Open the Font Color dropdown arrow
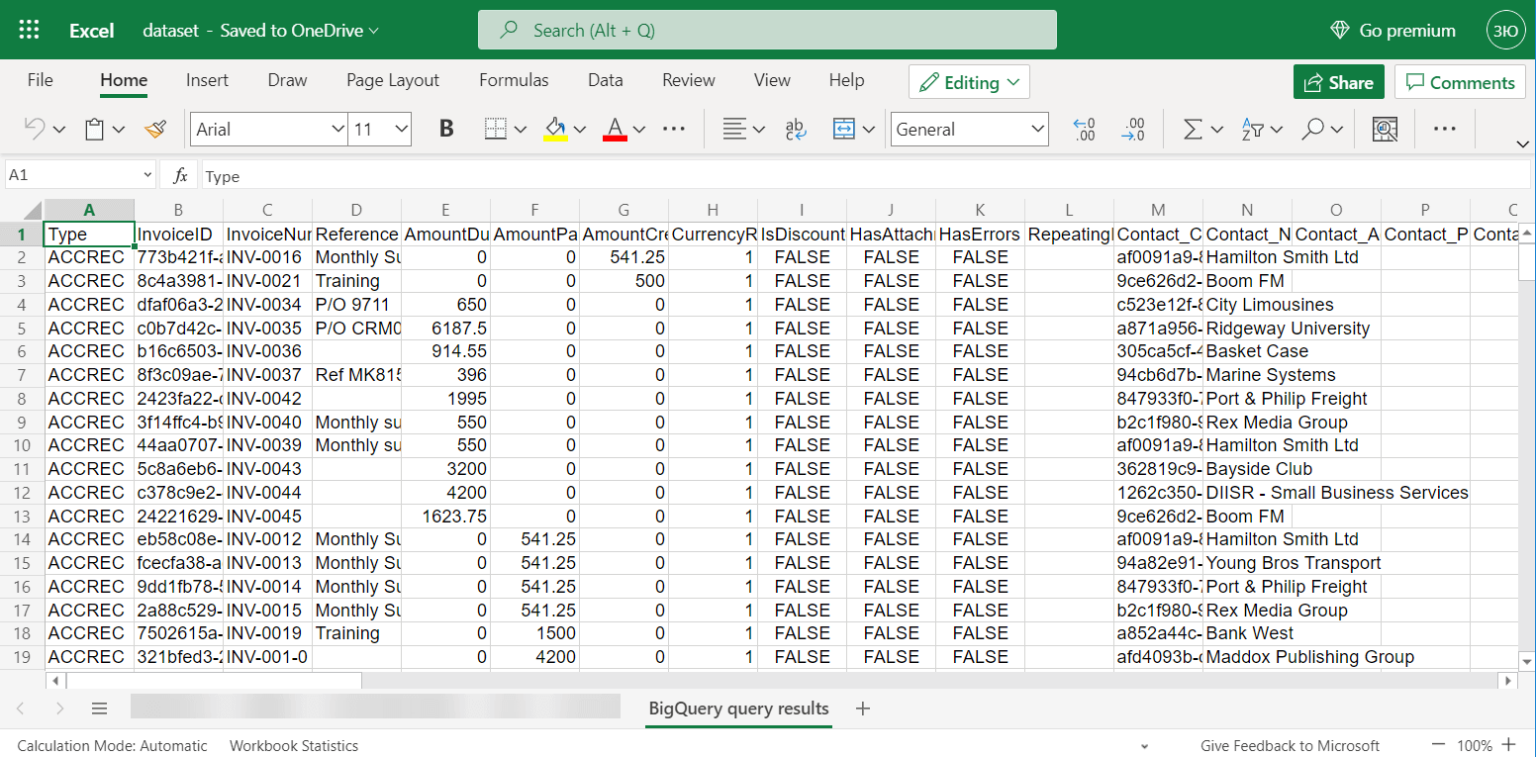 tap(639, 128)
